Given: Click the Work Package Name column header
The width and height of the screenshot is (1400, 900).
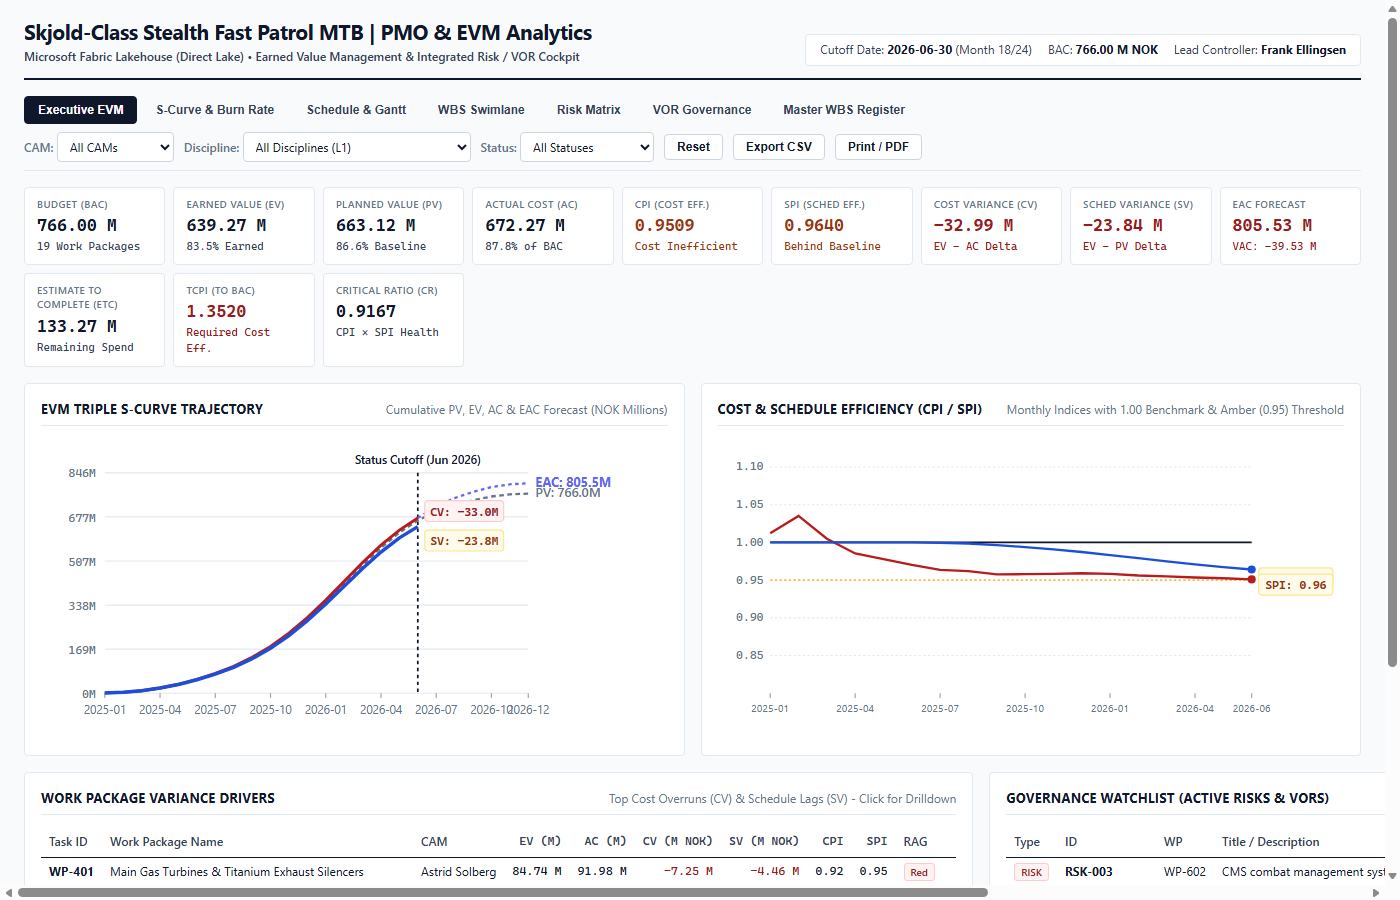Looking at the screenshot, I should [167, 842].
